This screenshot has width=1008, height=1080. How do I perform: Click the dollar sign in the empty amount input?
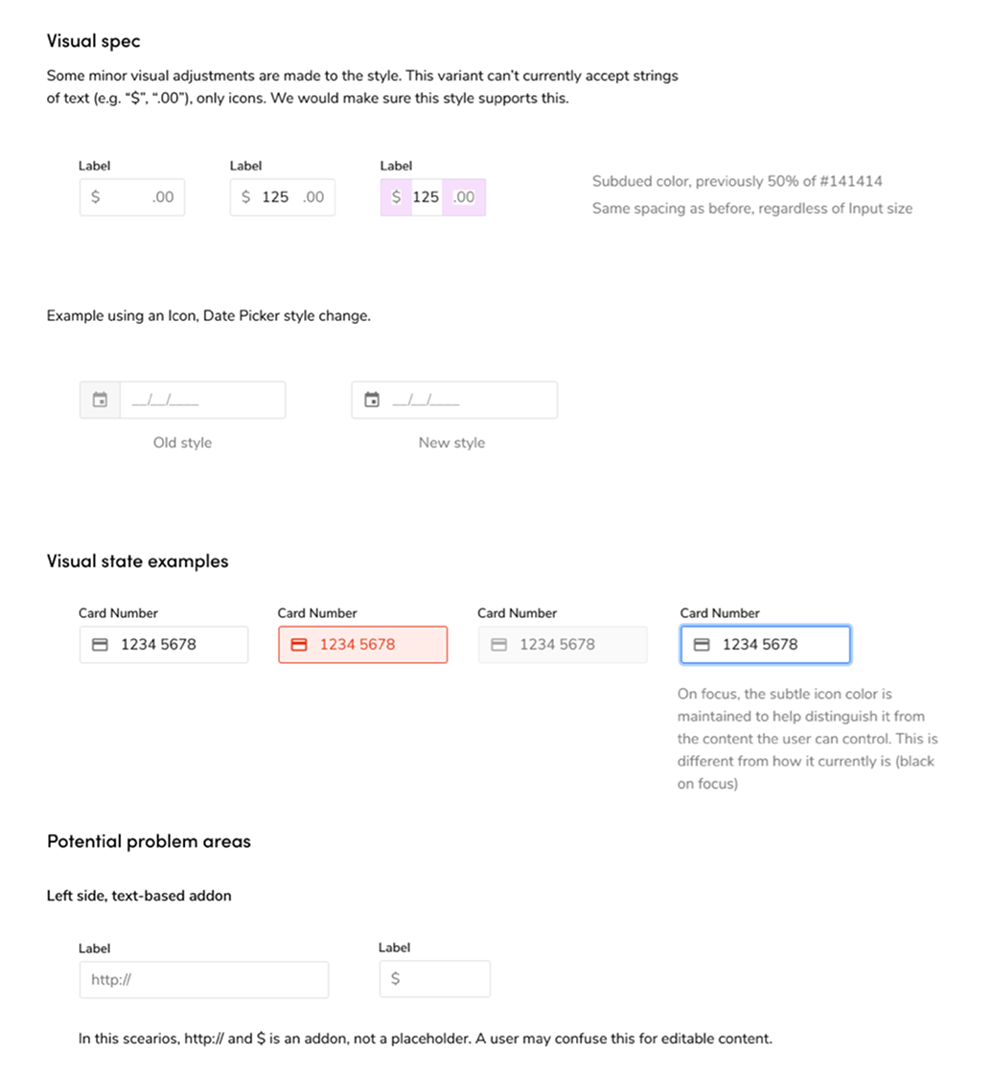[95, 197]
